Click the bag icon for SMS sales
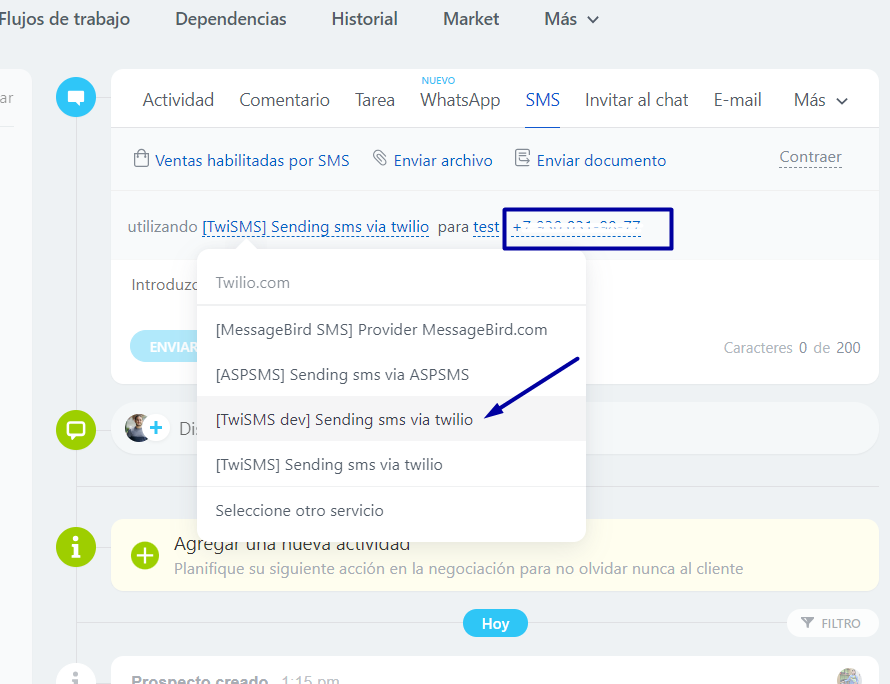Screen dimensions: 890x684 pyautogui.click(x=141, y=159)
